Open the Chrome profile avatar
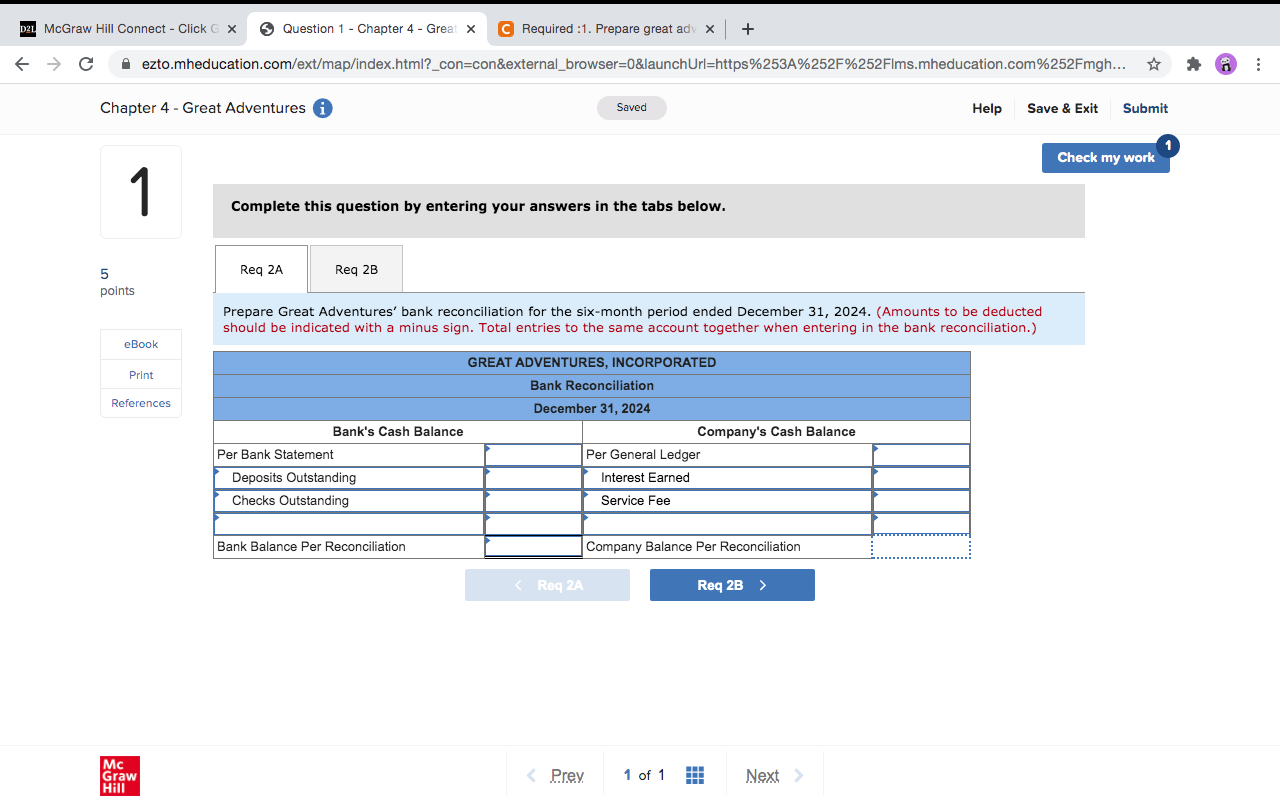The width and height of the screenshot is (1280, 800). pos(1225,64)
